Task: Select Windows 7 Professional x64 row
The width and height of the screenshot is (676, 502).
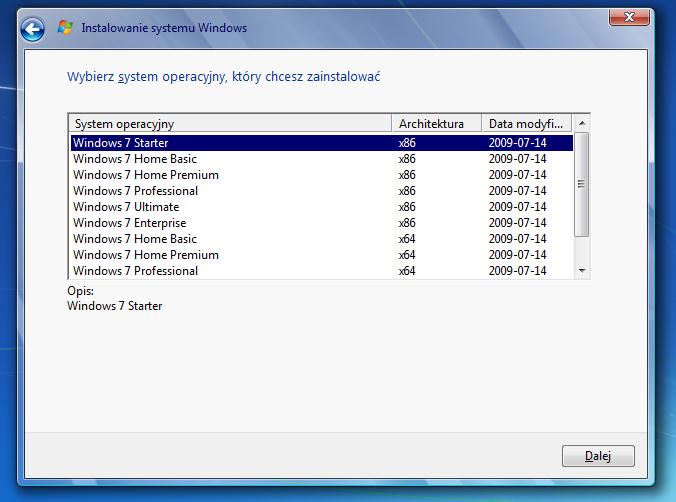Action: pos(322,270)
